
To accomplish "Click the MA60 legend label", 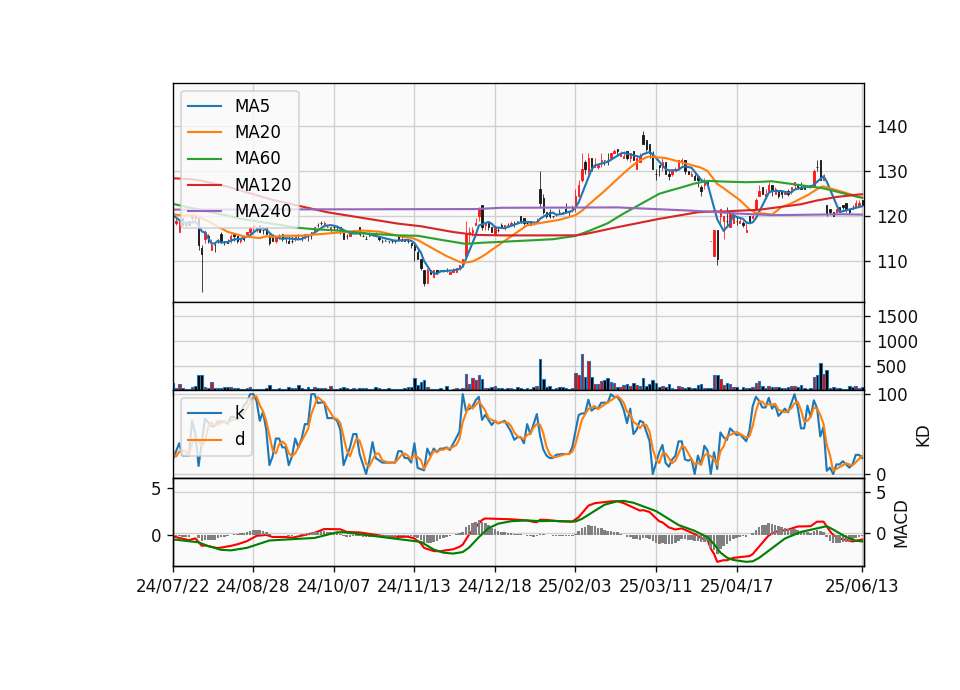I will click(x=257, y=159).
